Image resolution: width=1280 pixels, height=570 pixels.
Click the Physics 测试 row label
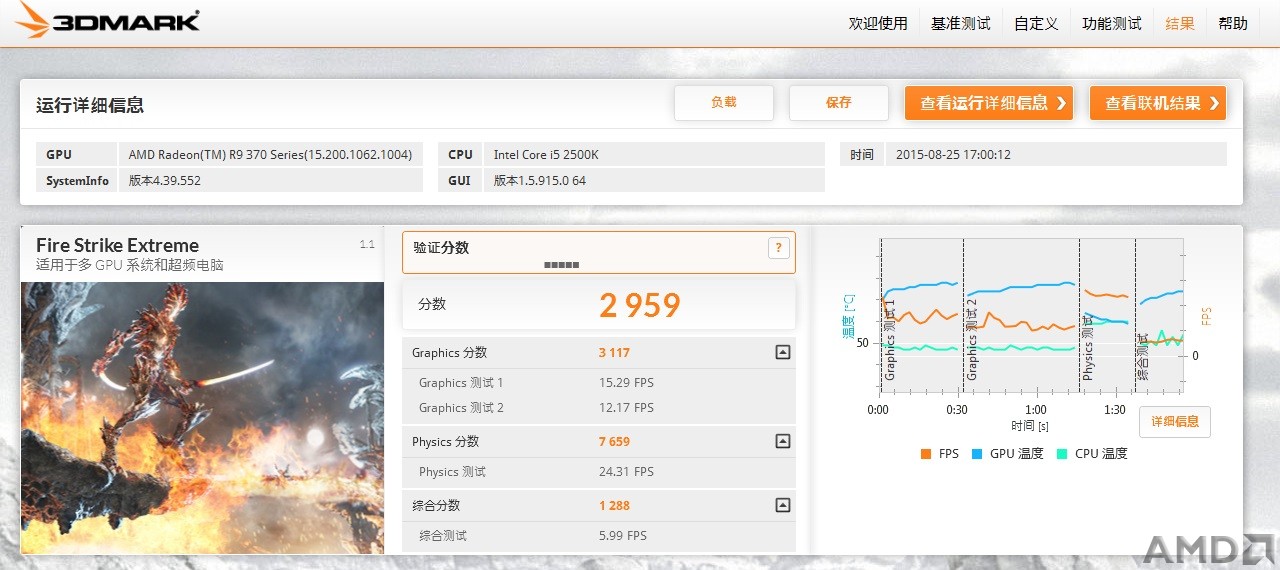[452, 472]
